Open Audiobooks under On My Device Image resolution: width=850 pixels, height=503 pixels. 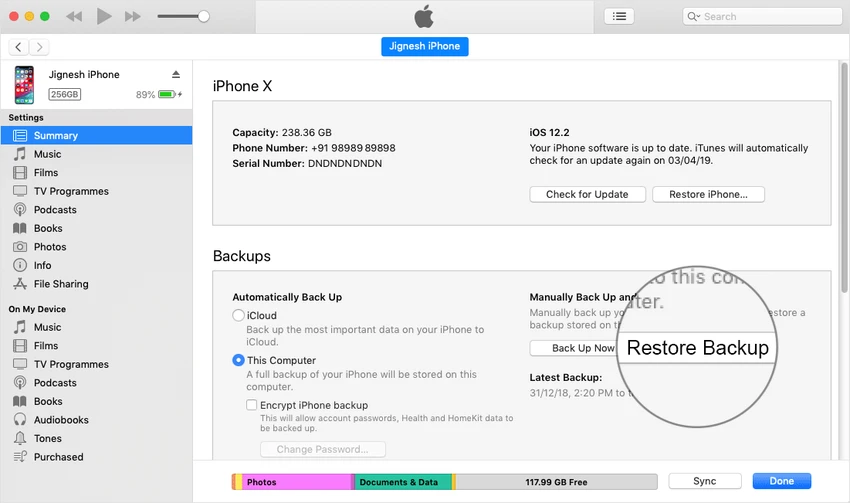point(61,420)
